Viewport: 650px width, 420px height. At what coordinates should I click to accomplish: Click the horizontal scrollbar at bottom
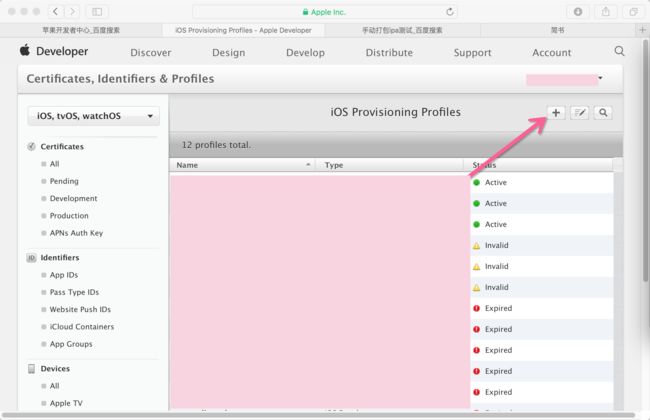pos(318,415)
